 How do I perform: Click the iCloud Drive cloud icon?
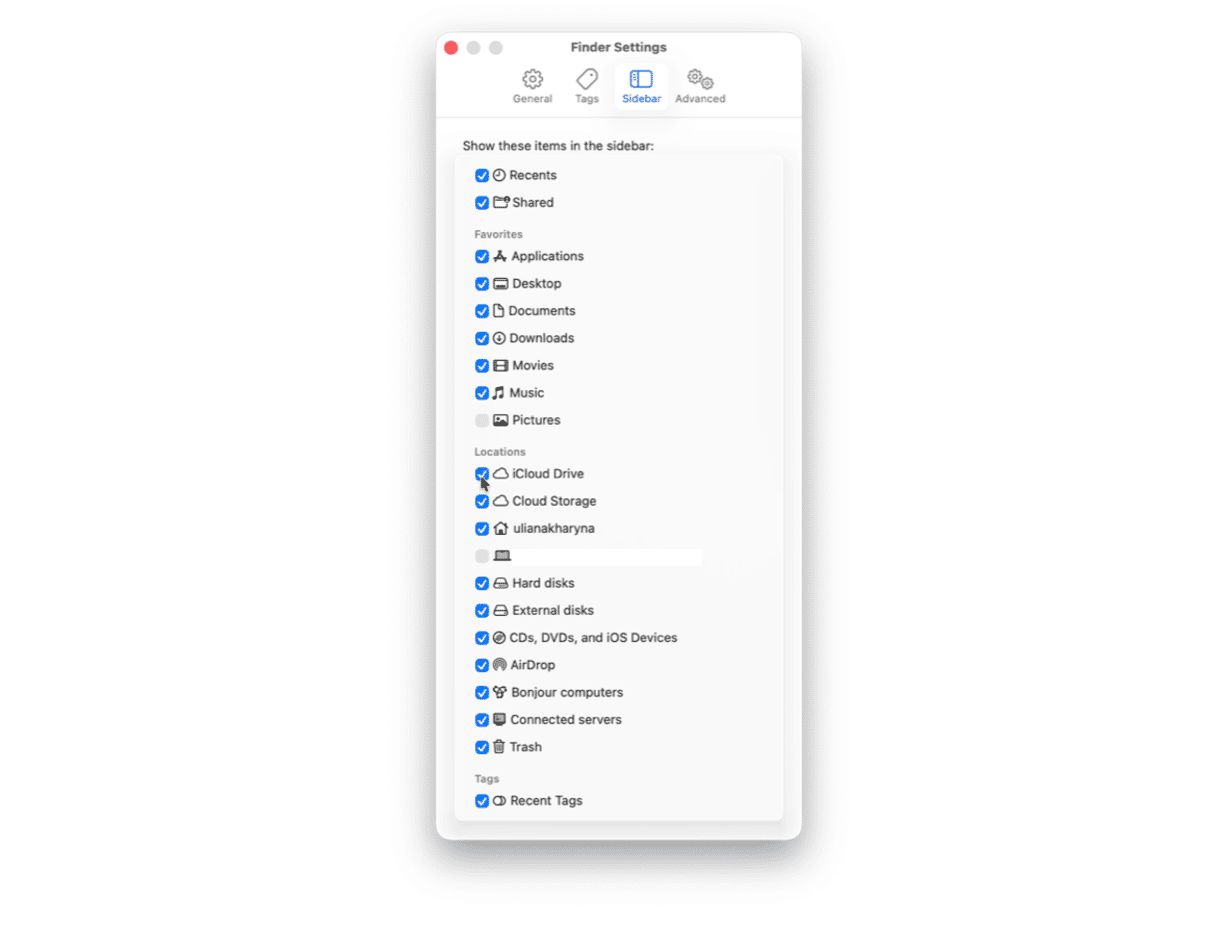(501, 474)
